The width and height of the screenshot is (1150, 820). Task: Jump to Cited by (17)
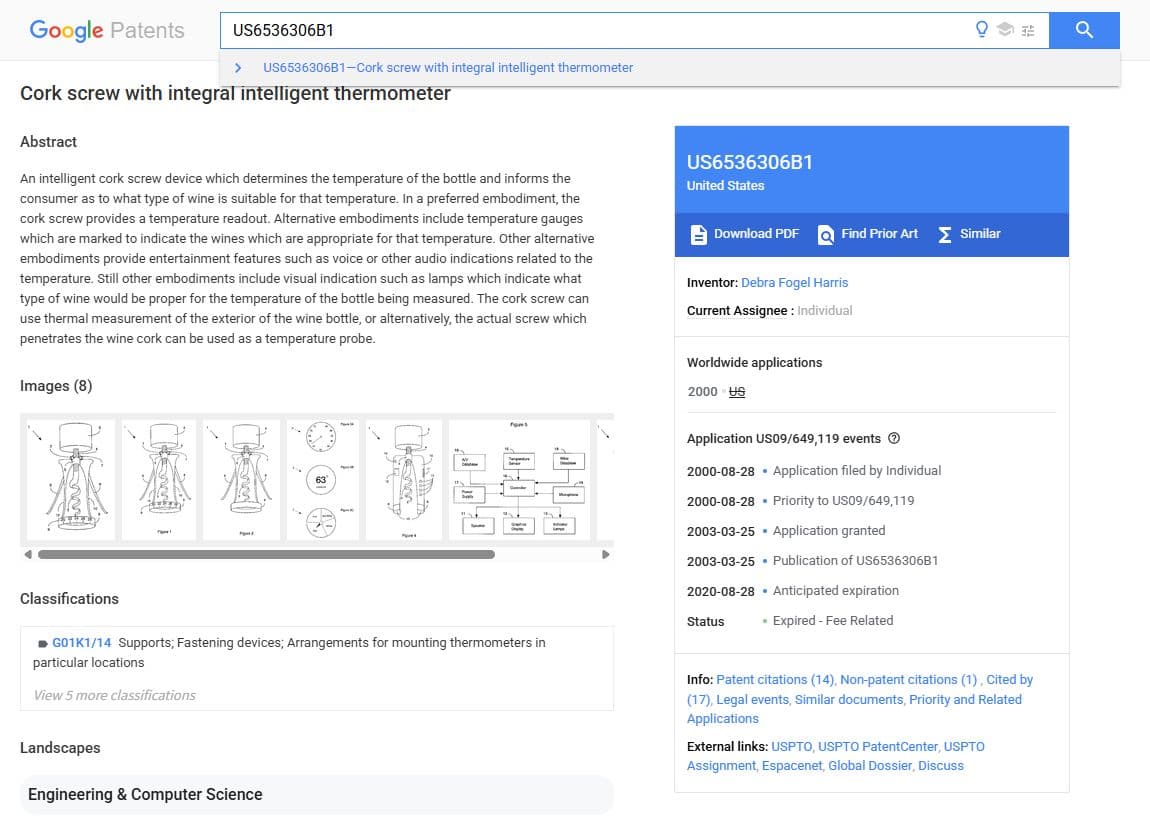[x=1009, y=679]
